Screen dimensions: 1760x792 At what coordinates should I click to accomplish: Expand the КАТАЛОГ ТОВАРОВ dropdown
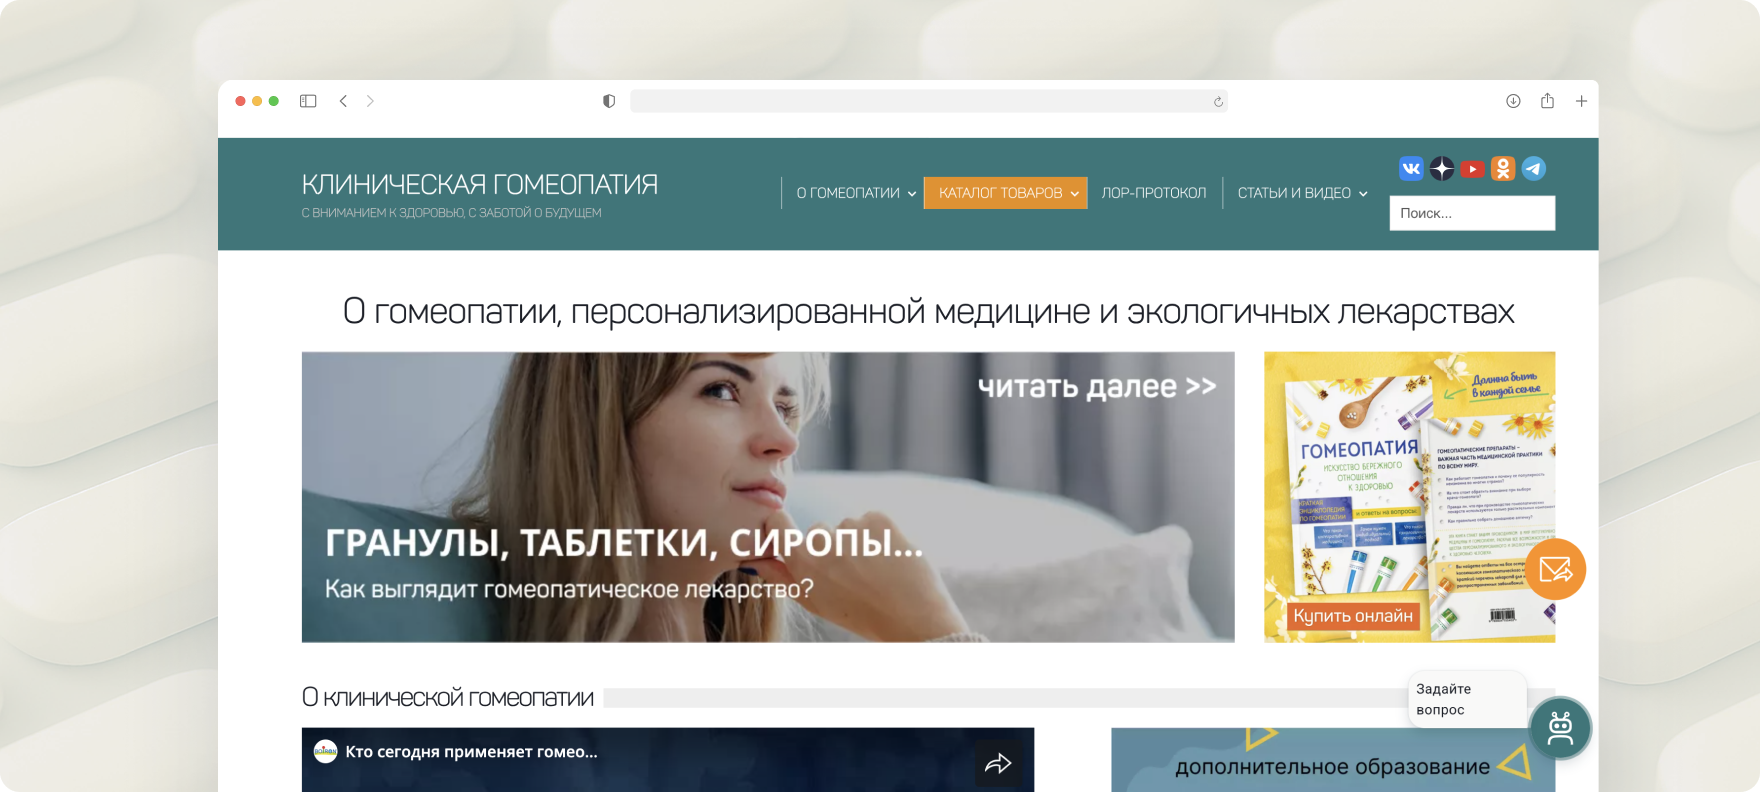1005,193
